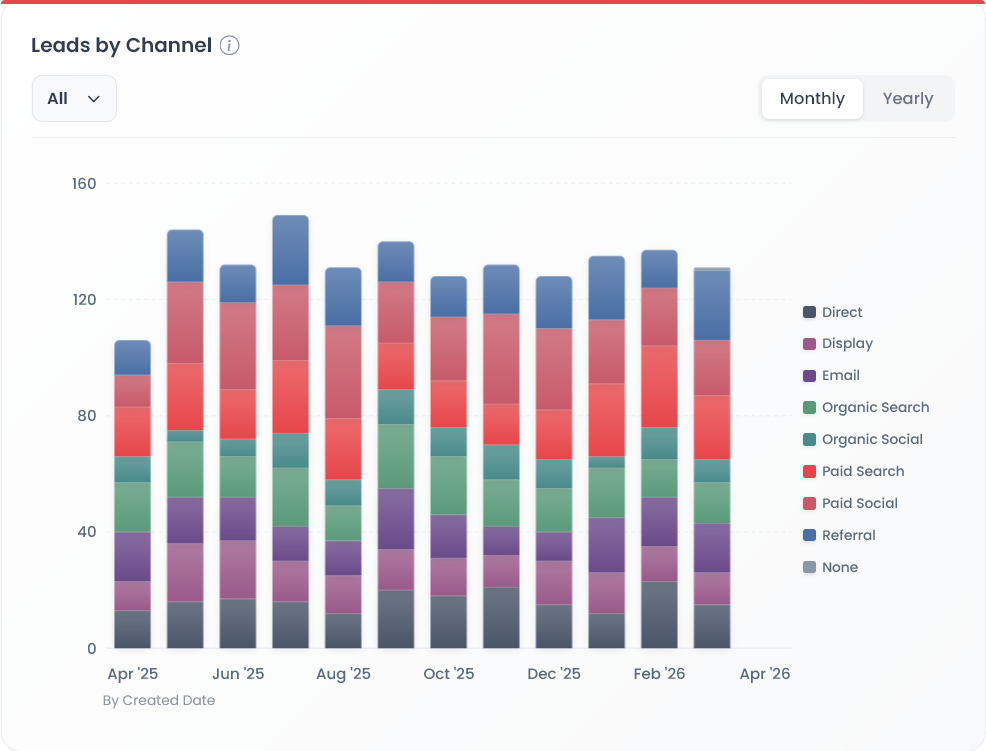The width and height of the screenshot is (986, 751).
Task: Click the Paid Search legend marker
Action: point(807,471)
